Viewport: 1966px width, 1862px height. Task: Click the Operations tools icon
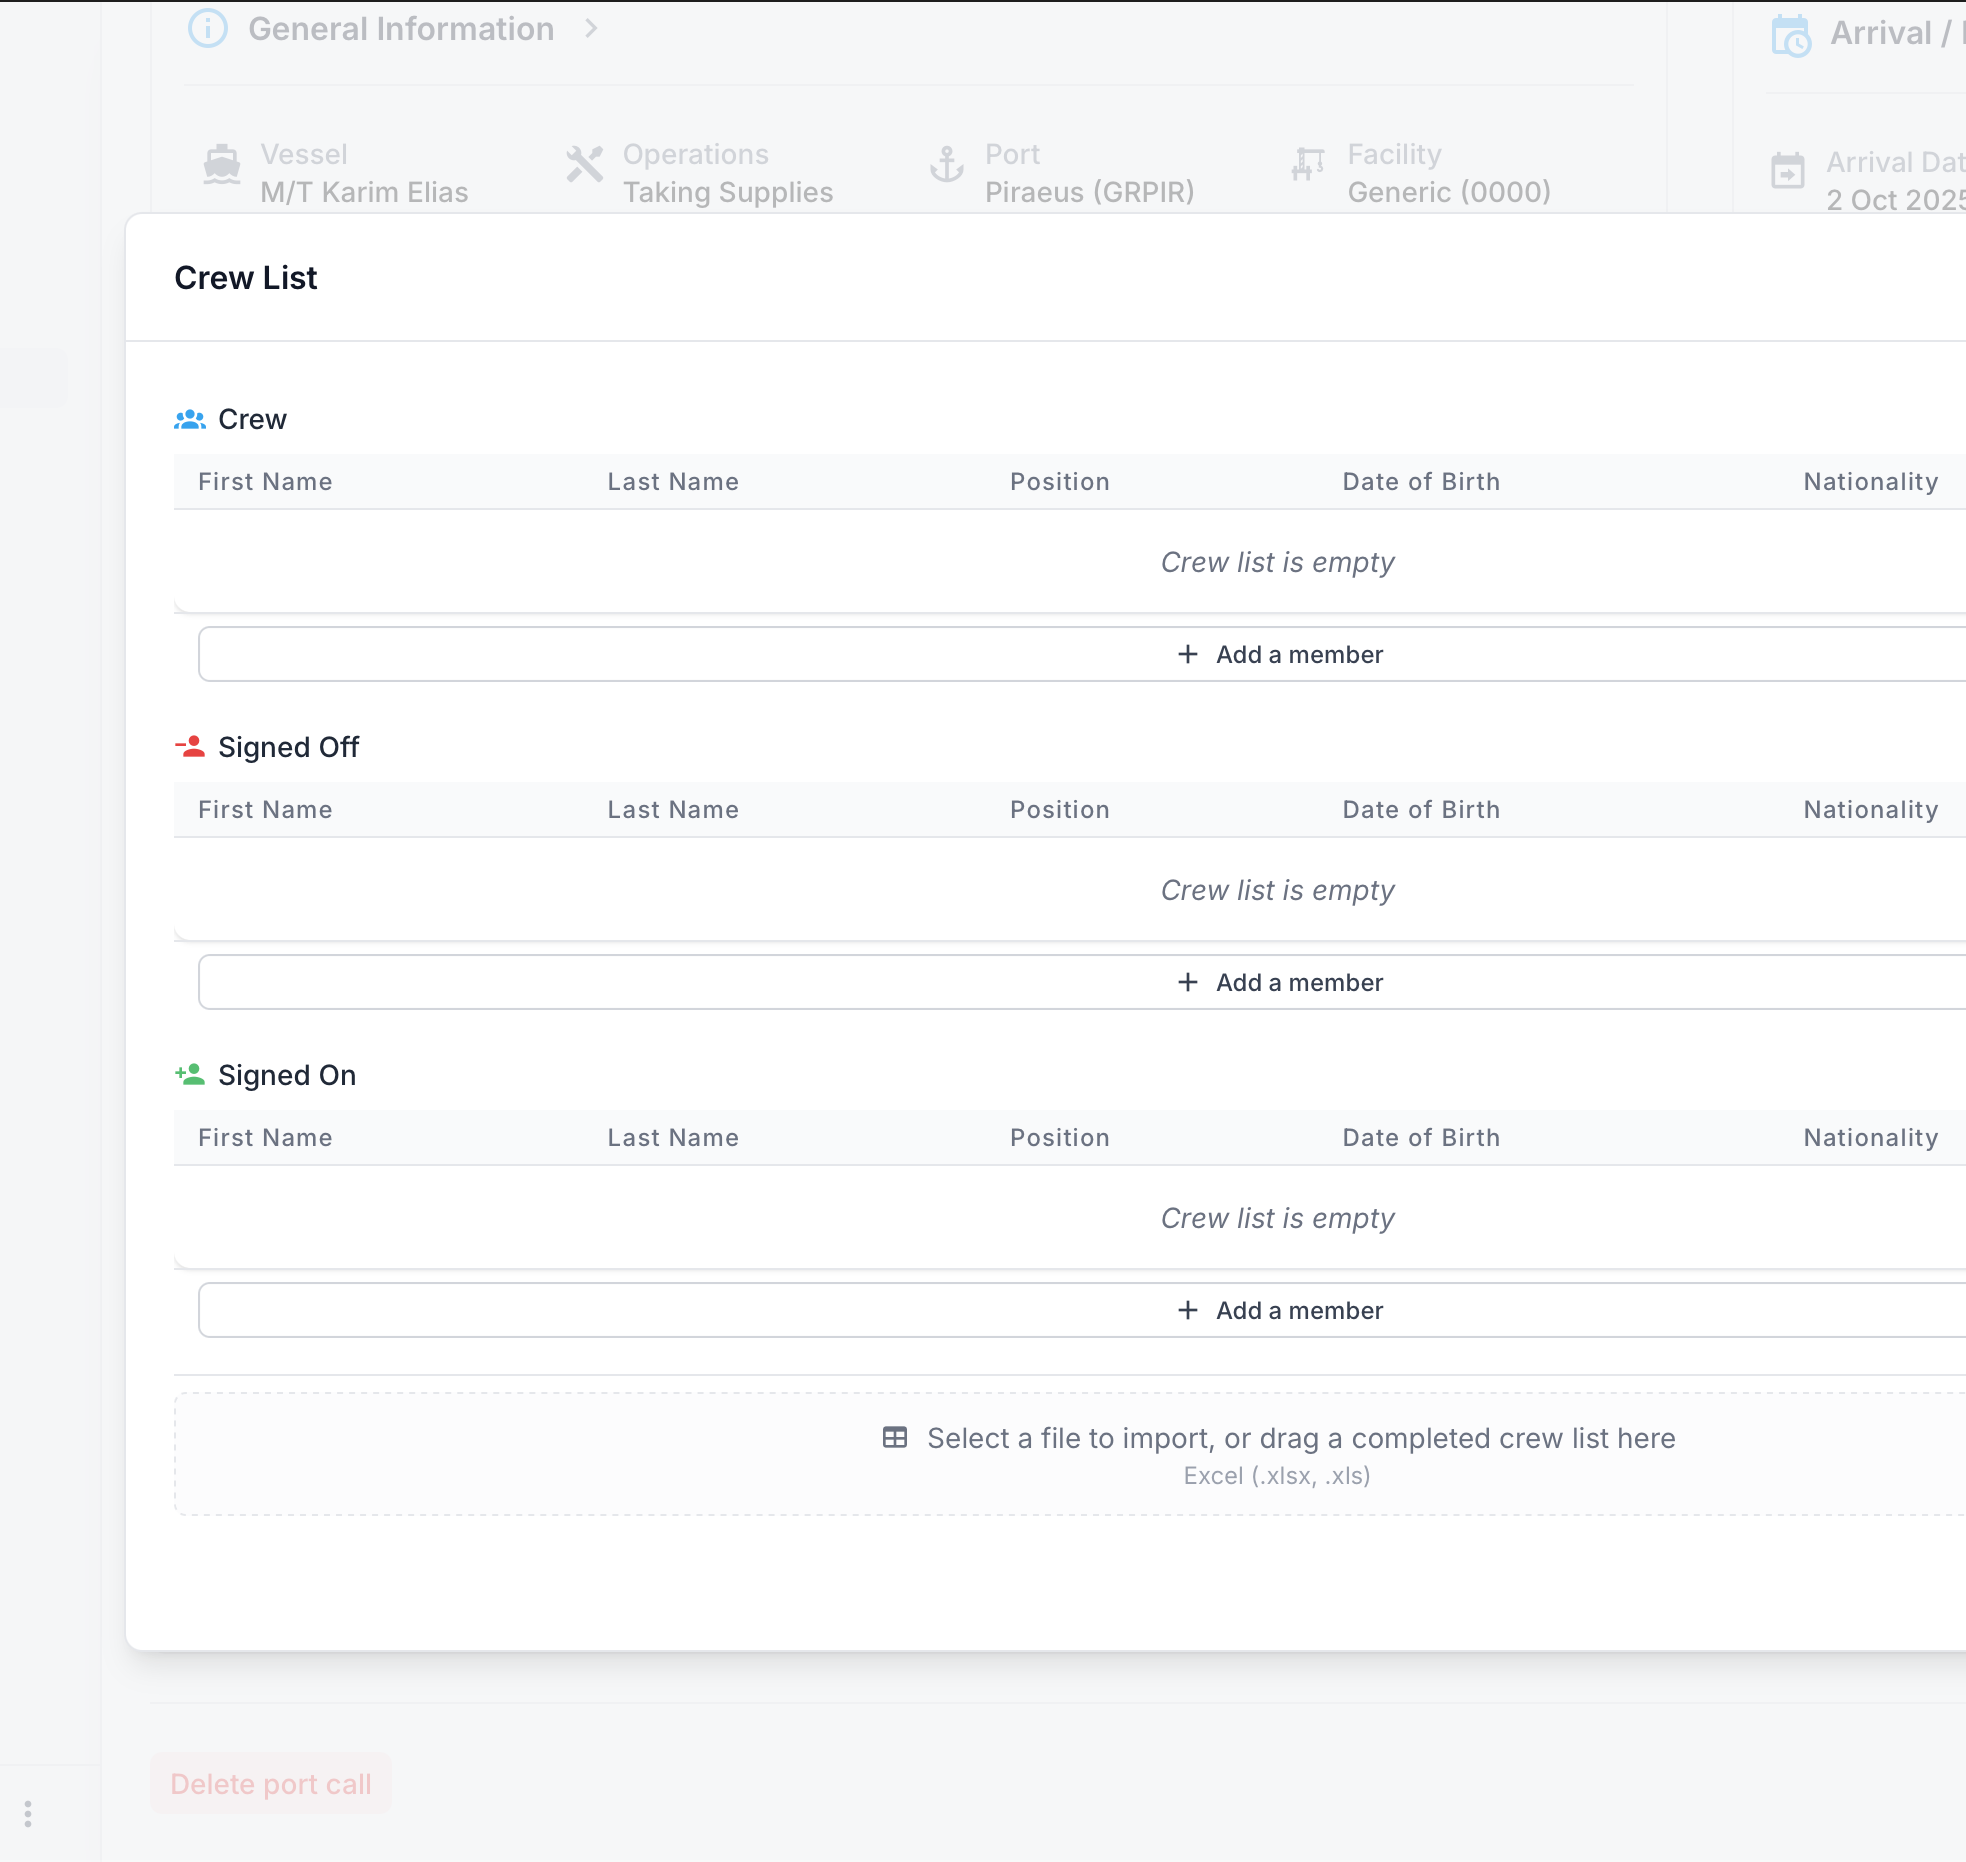tap(585, 165)
